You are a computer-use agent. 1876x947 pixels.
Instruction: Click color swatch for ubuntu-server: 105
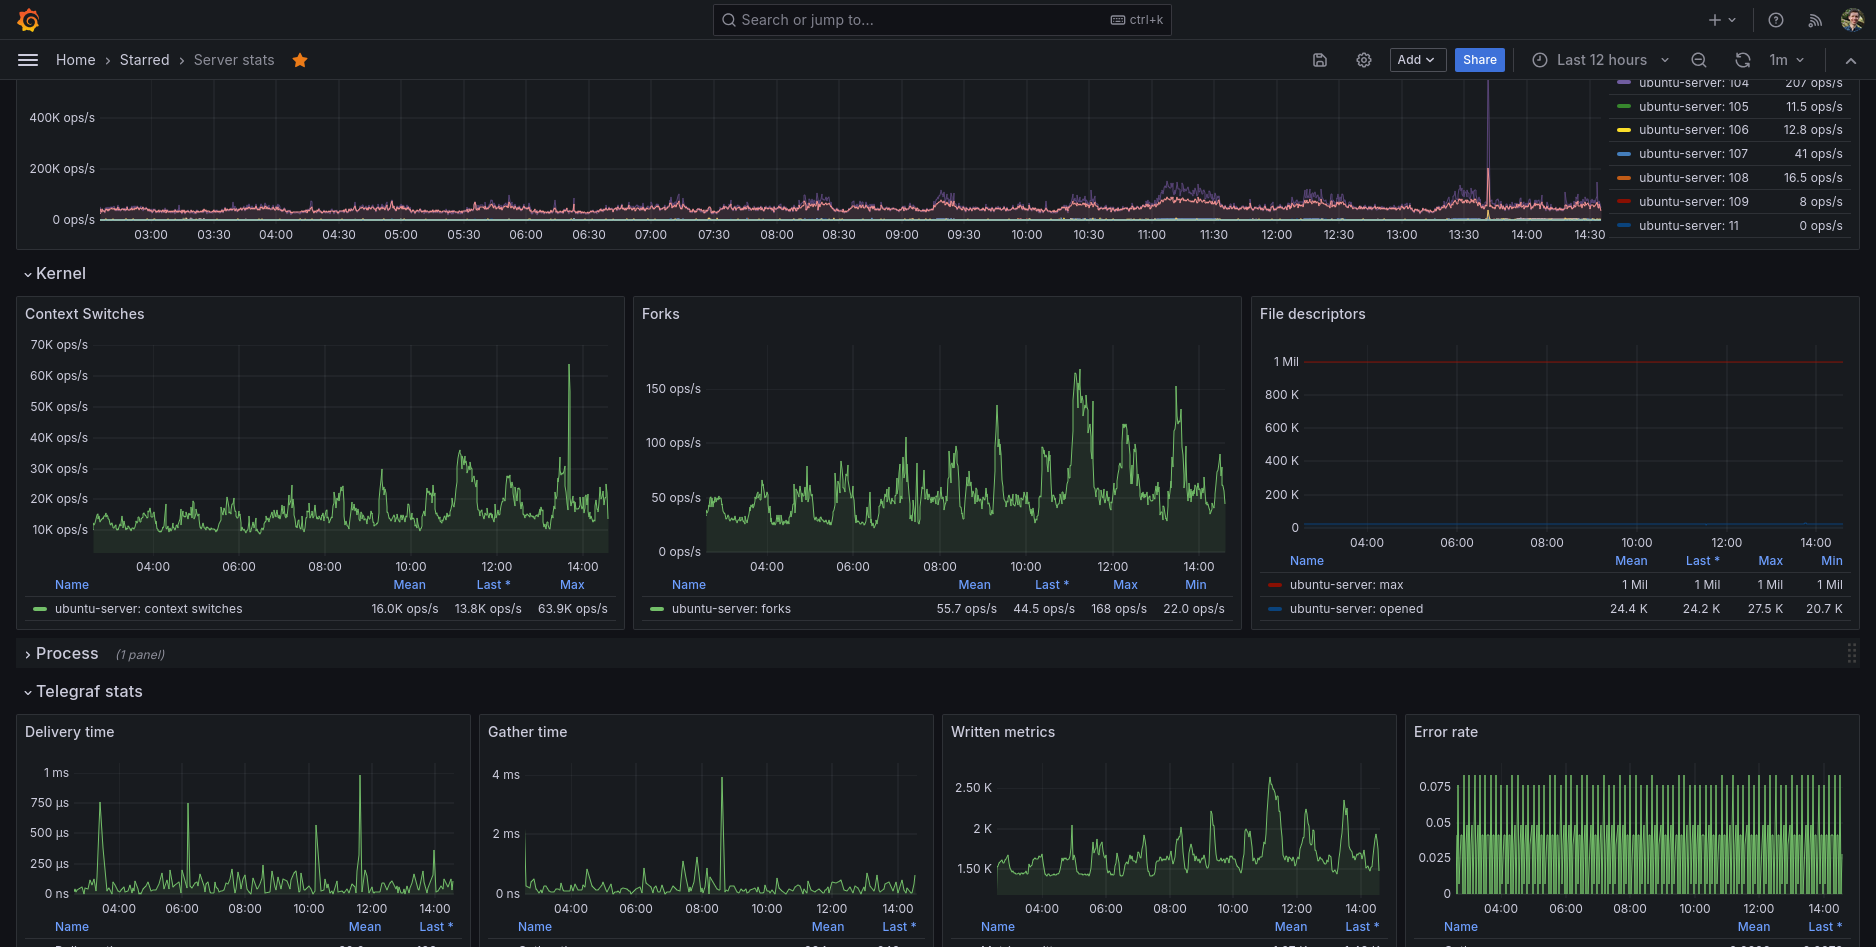[1624, 107]
